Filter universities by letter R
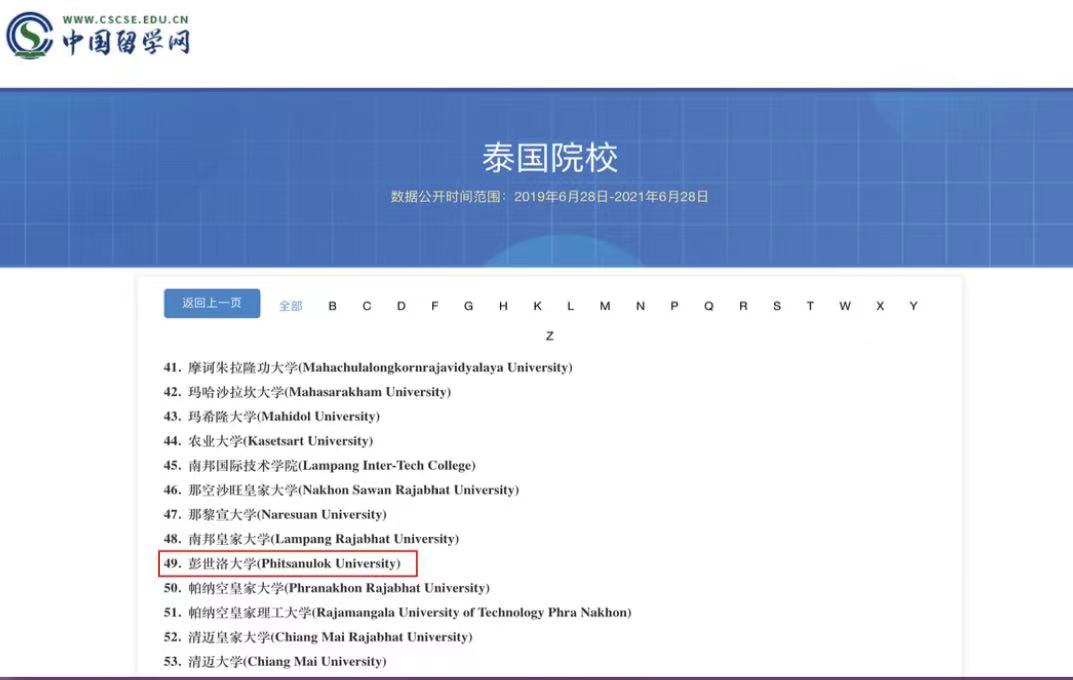 click(743, 306)
